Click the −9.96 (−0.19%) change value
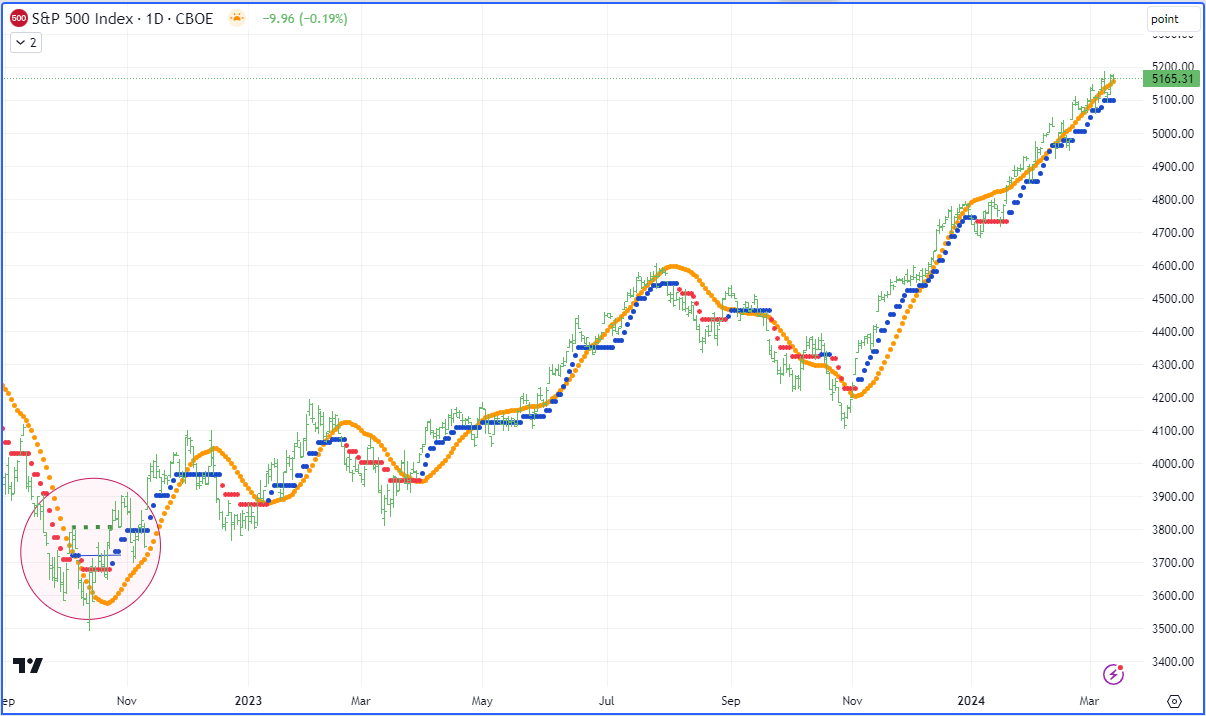The height and width of the screenshot is (716, 1206). 305,19
